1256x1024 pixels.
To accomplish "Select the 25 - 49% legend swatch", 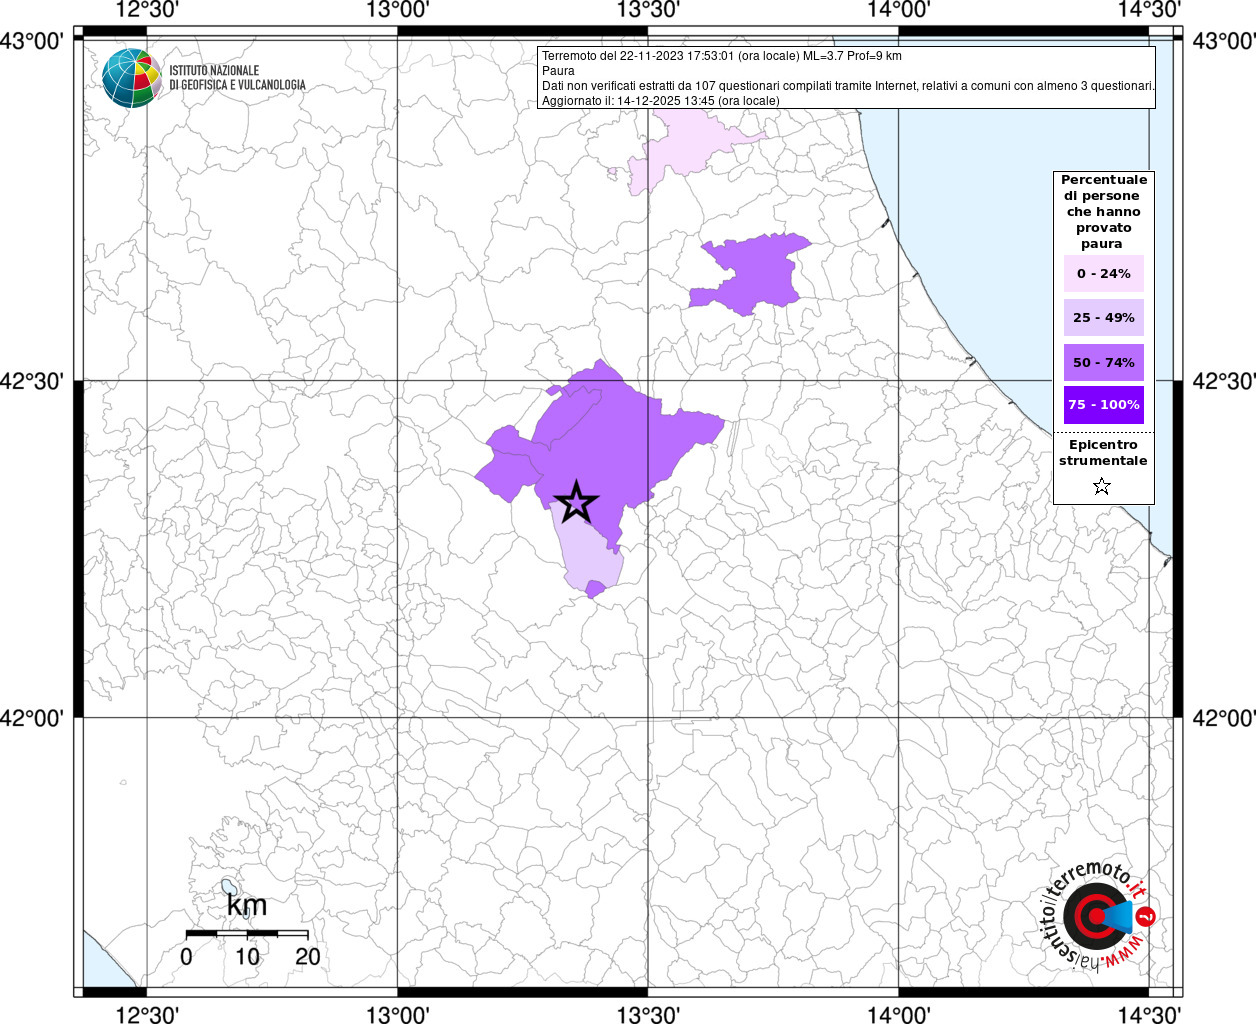I will point(1104,317).
